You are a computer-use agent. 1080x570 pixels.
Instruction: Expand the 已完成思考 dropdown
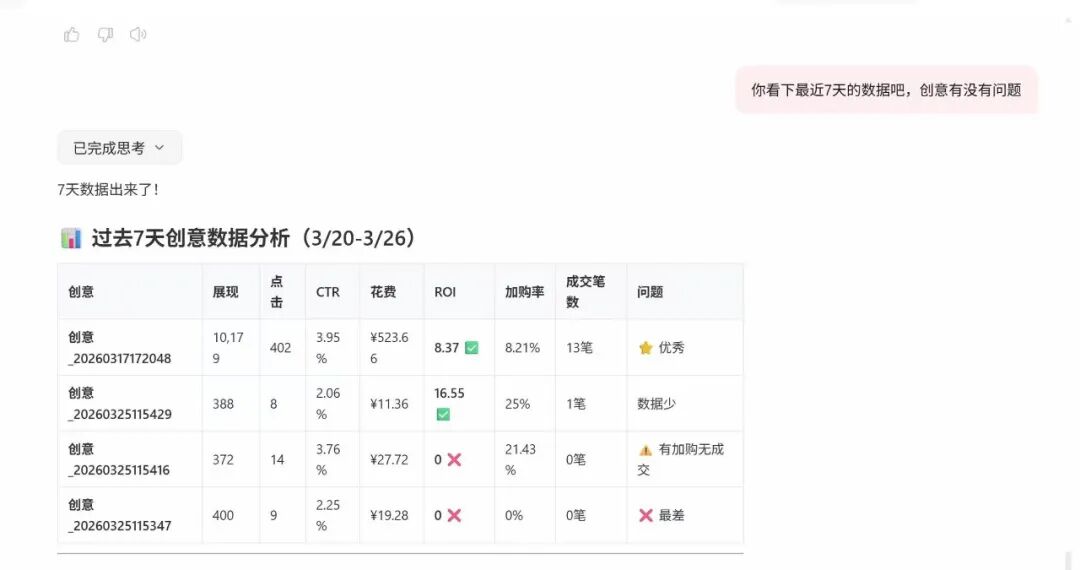click(119, 148)
